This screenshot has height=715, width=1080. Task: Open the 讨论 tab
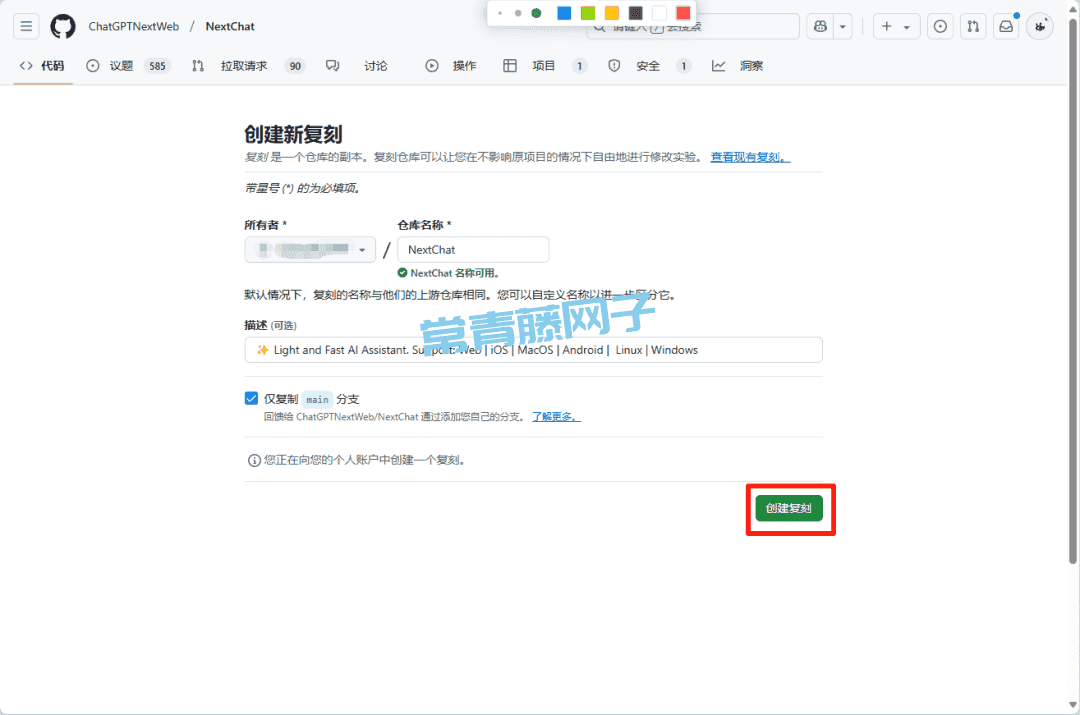click(x=357, y=66)
